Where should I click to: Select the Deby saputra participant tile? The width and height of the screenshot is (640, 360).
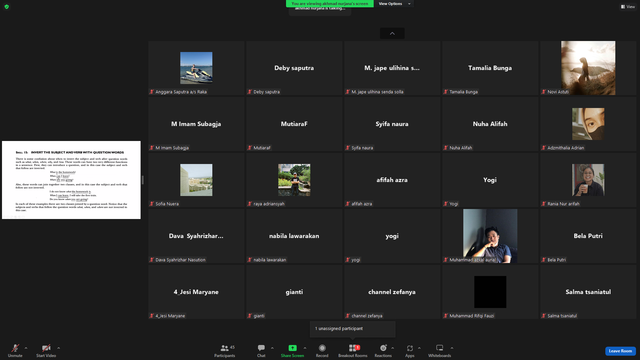(294, 68)
